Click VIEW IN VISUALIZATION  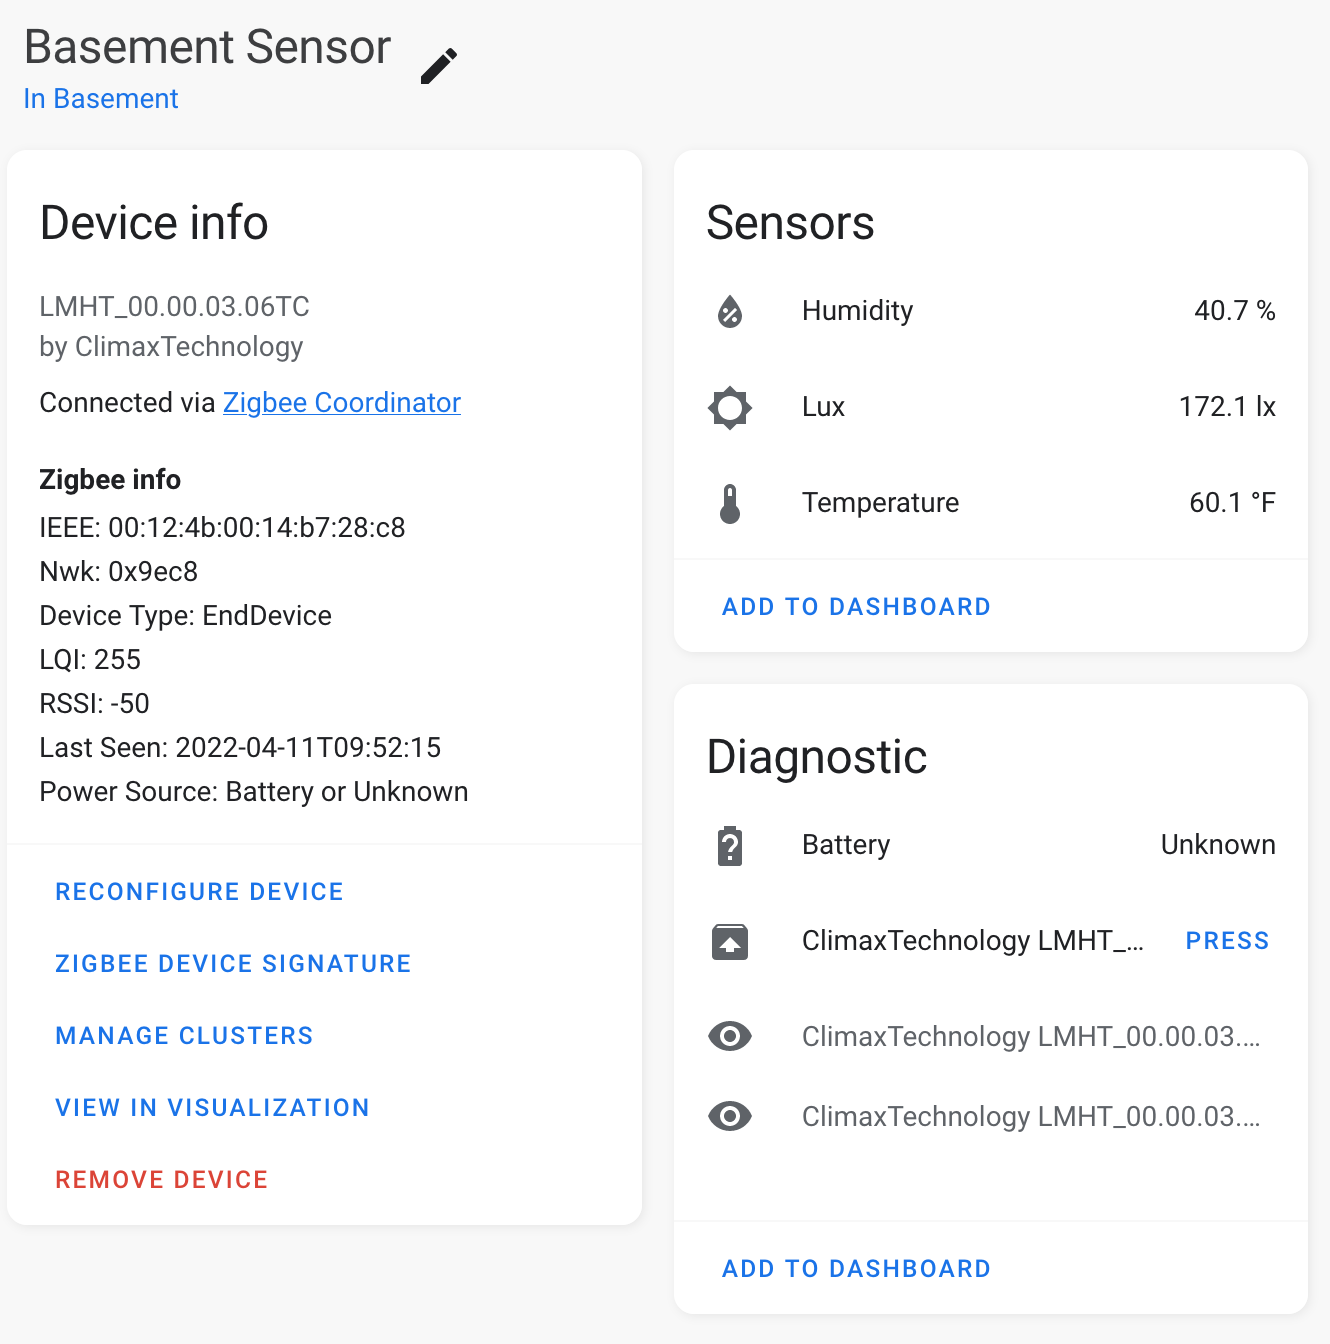point(212,1108)
